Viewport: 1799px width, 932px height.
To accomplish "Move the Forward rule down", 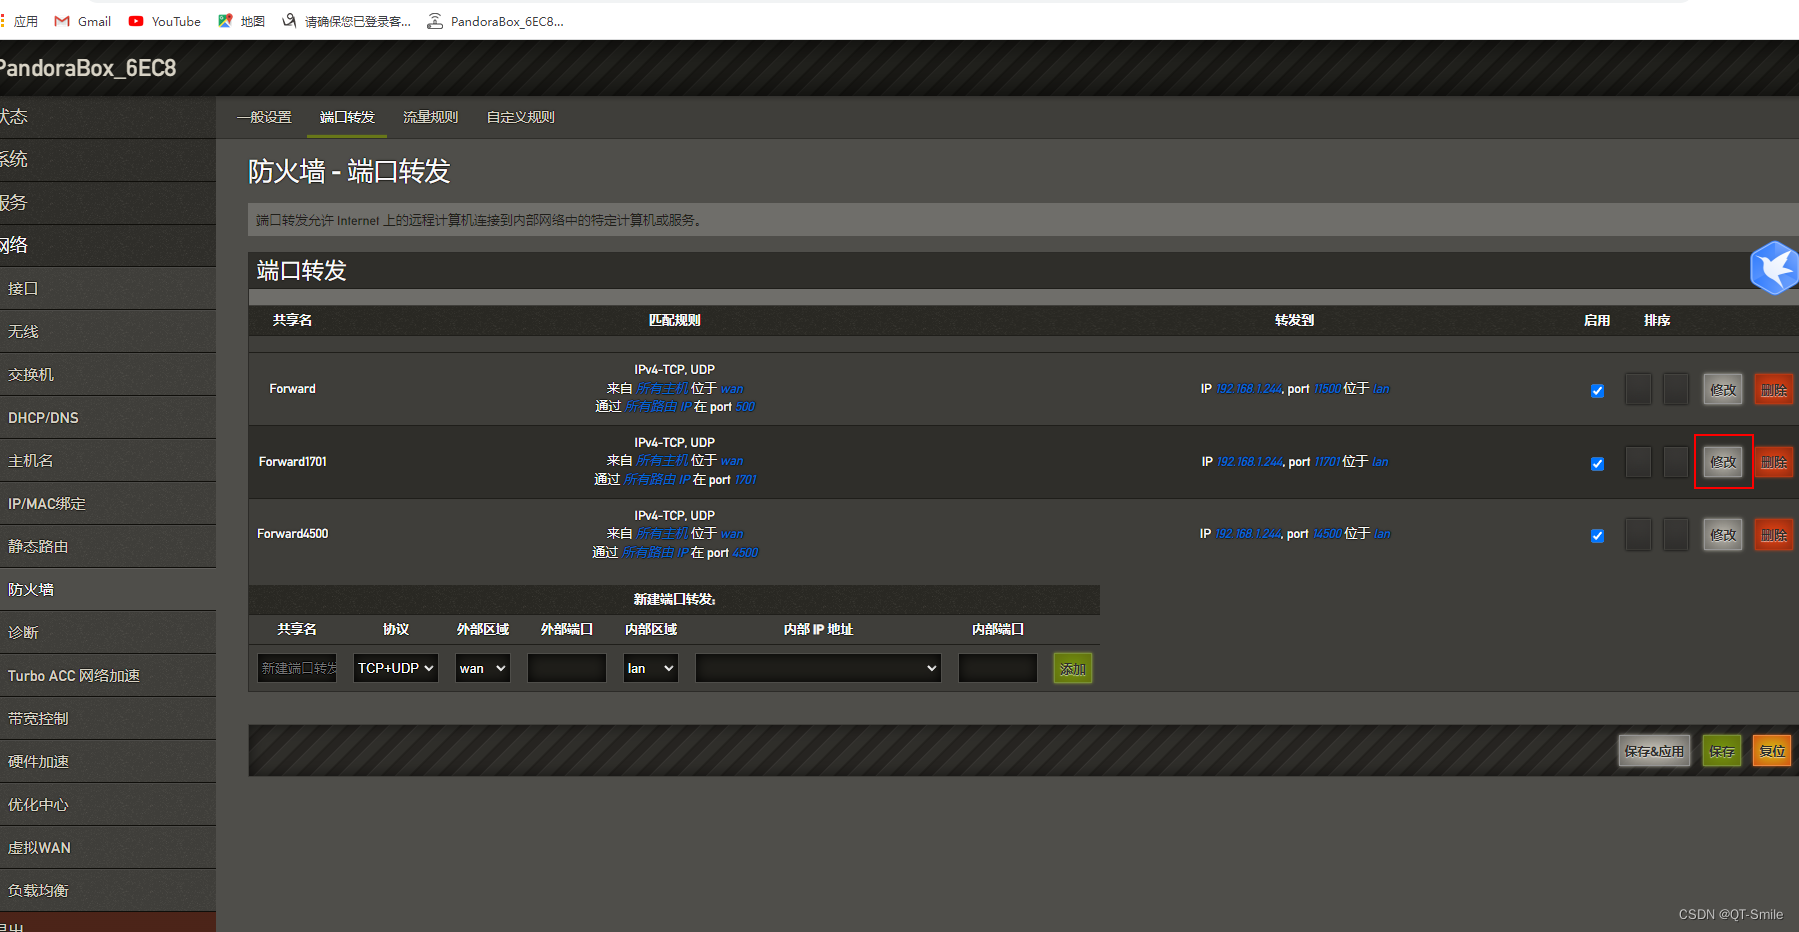I will pyautogui.click(x=1676, y=389).
